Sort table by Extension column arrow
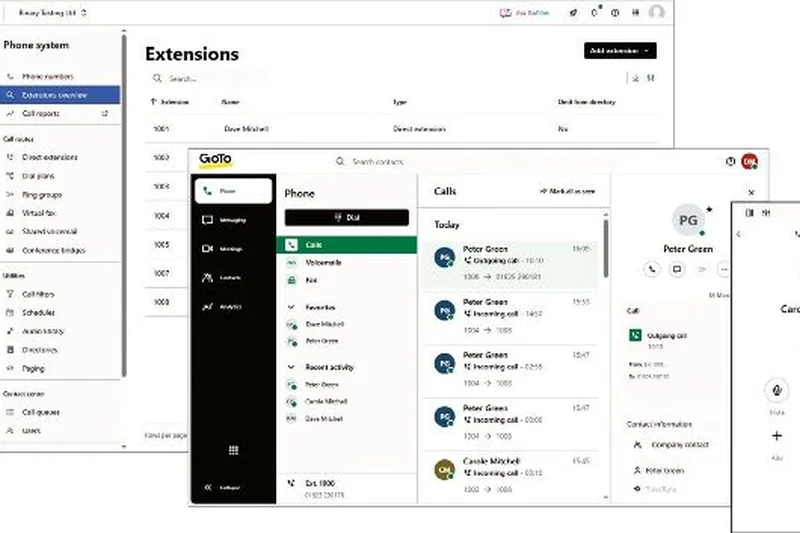 click(x=153, y=102)
